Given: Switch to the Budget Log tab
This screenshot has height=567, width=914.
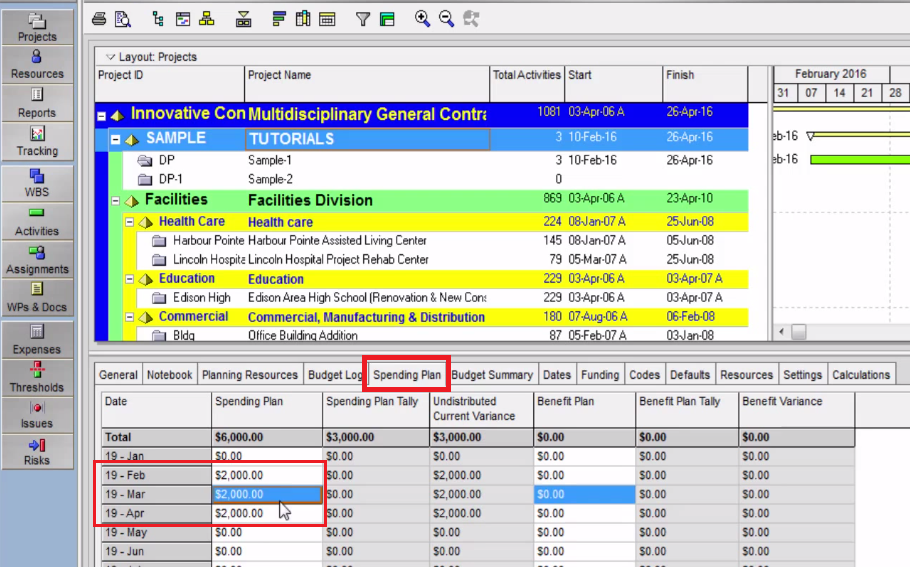Looking at the screenshot, I should coord(335,375).
